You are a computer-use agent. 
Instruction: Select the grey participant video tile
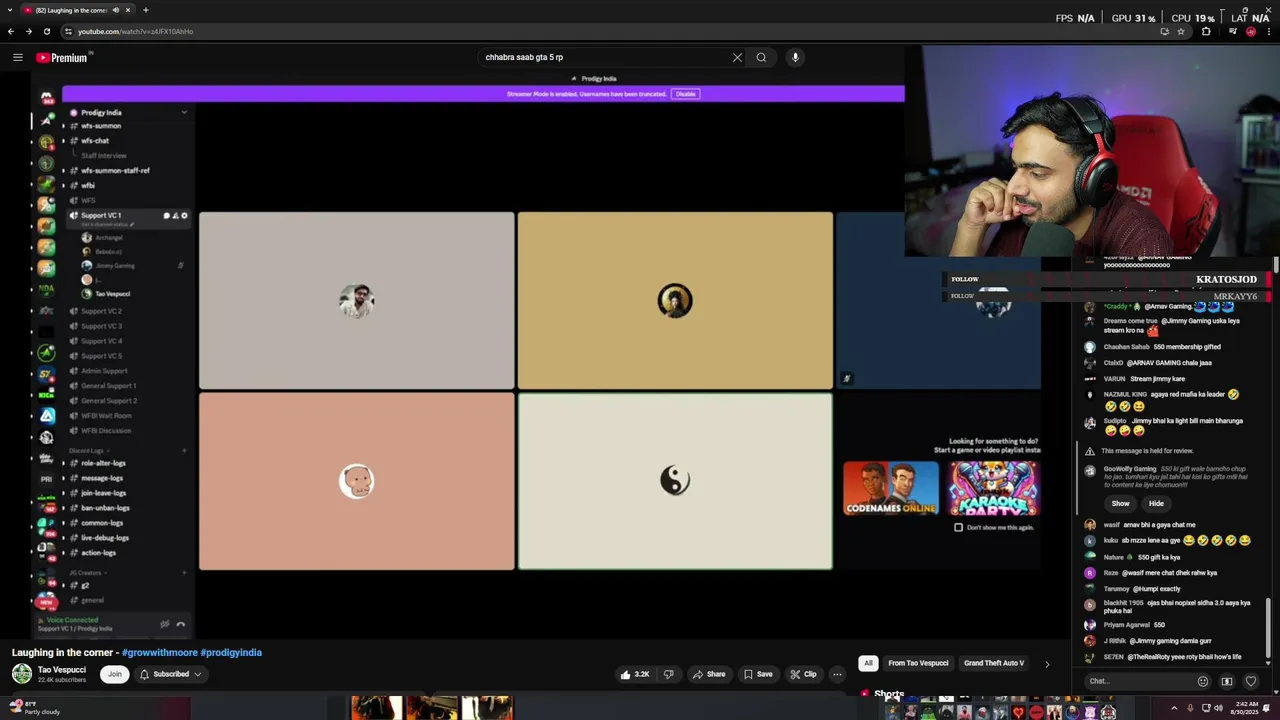pos(356,300)
